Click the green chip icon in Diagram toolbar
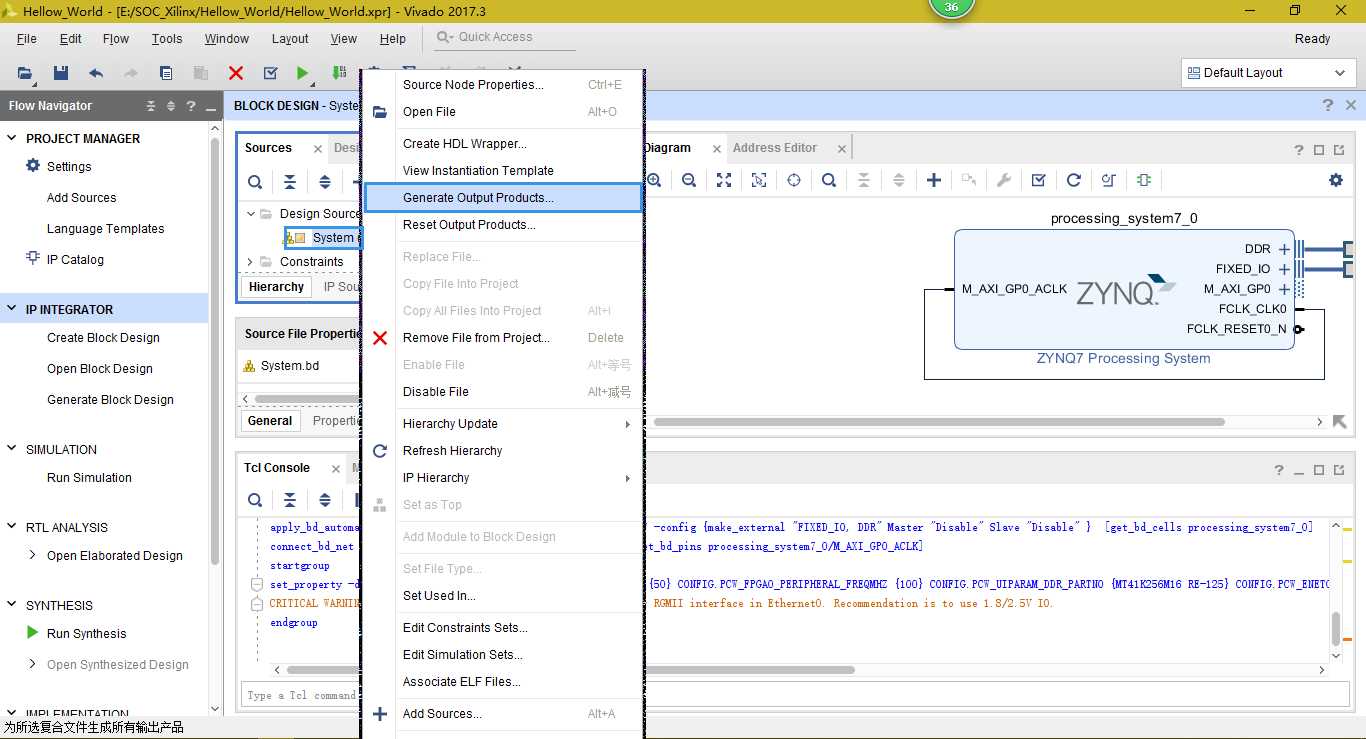 [x=1144, y=180]
